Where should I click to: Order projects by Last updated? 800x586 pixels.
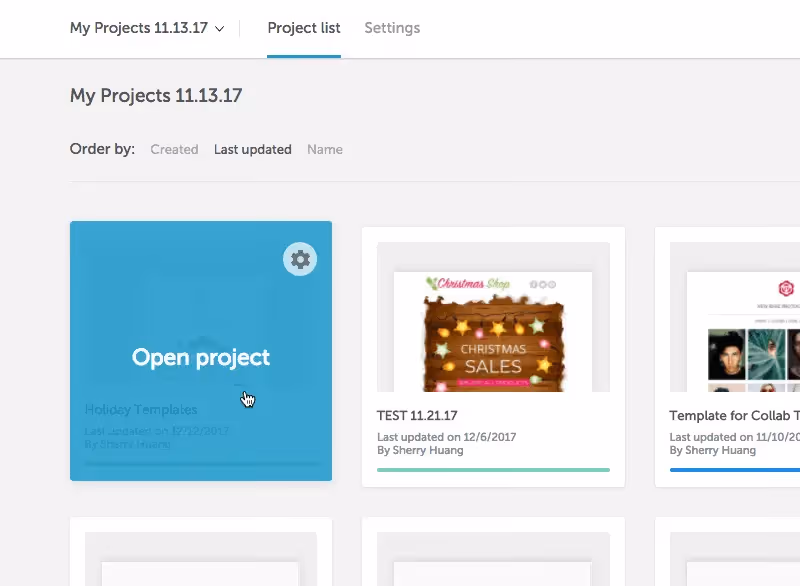(253, 149)
